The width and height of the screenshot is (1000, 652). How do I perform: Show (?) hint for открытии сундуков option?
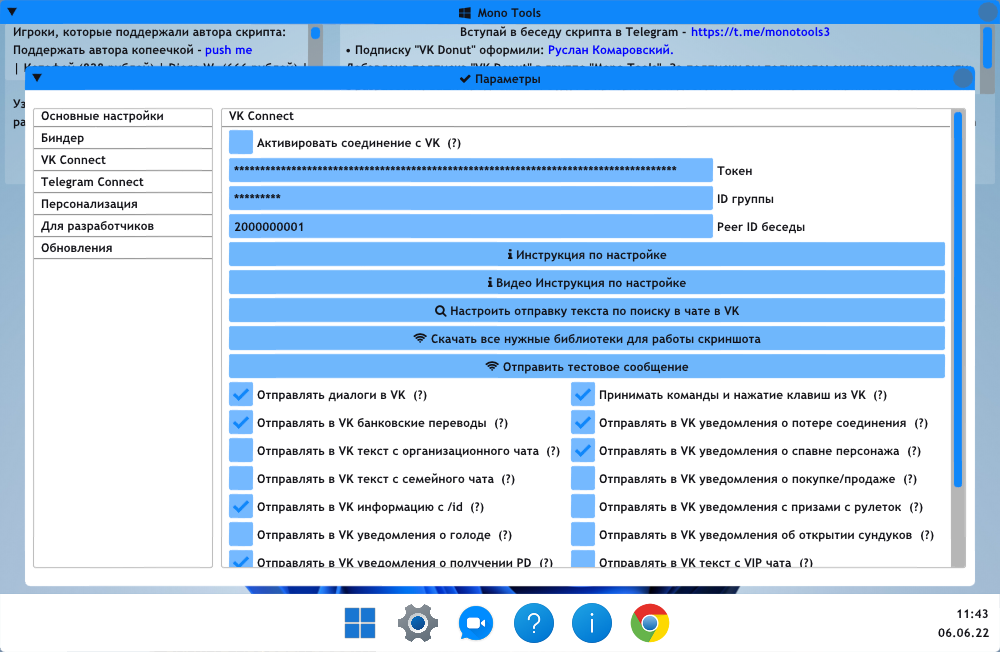(x=927, y=535)
